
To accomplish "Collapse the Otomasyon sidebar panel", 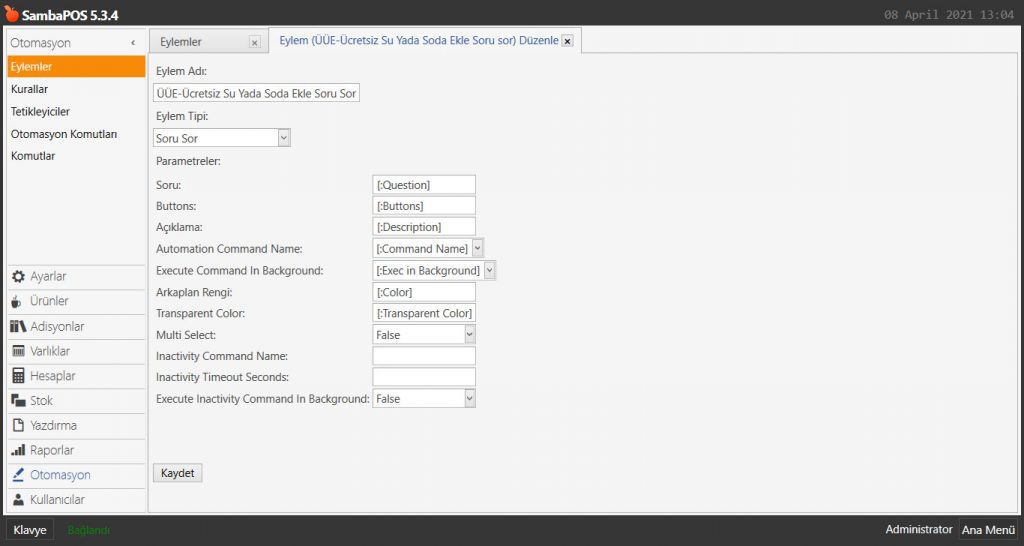I will pos(133,44).
